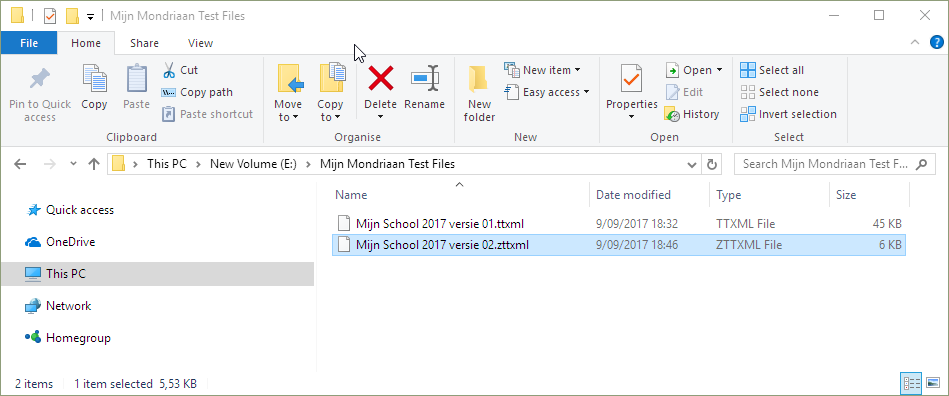
Task: Switch to Details view layout icon
Action: (911, 383)
